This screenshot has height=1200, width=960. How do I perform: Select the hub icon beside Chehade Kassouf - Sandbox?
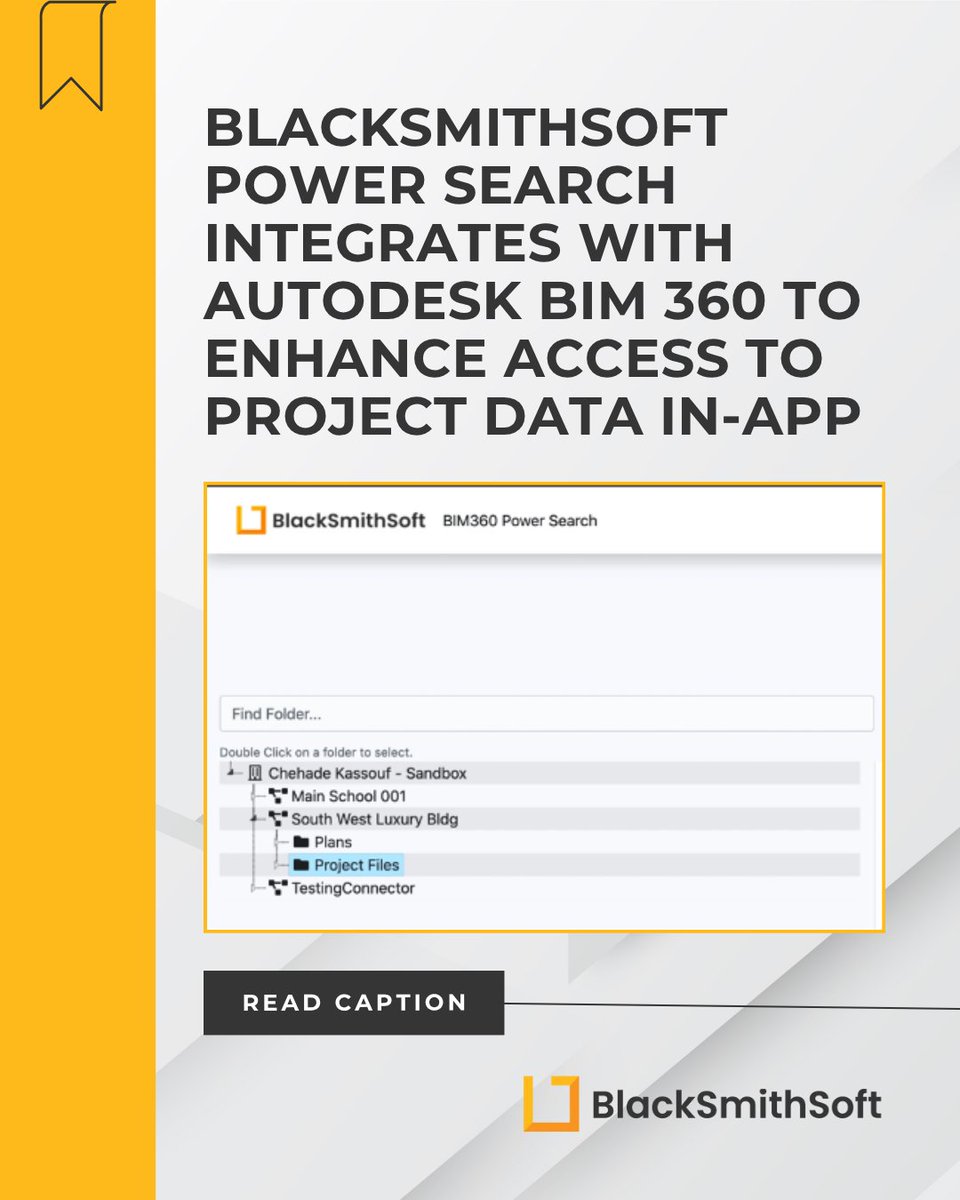pyautogui.click(x=254, y=773)
